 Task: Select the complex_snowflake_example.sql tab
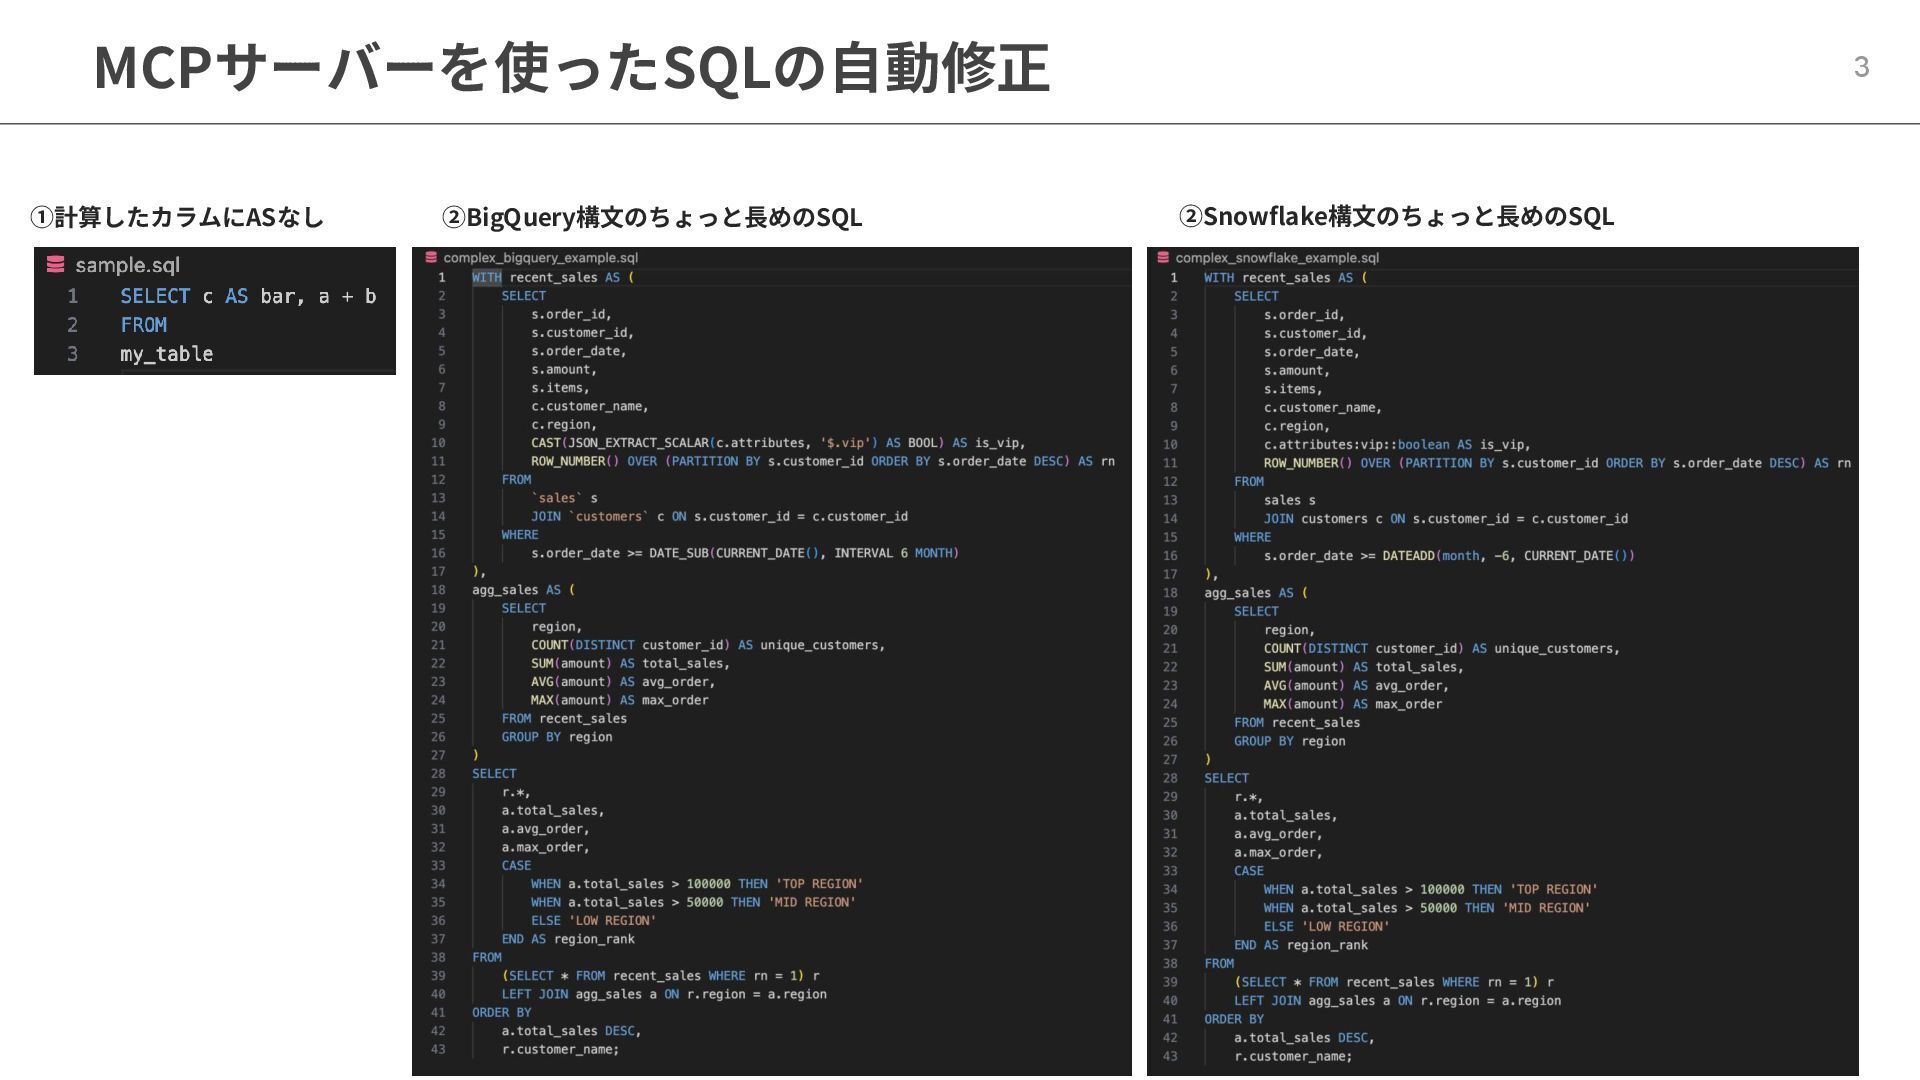[1276, 258]
